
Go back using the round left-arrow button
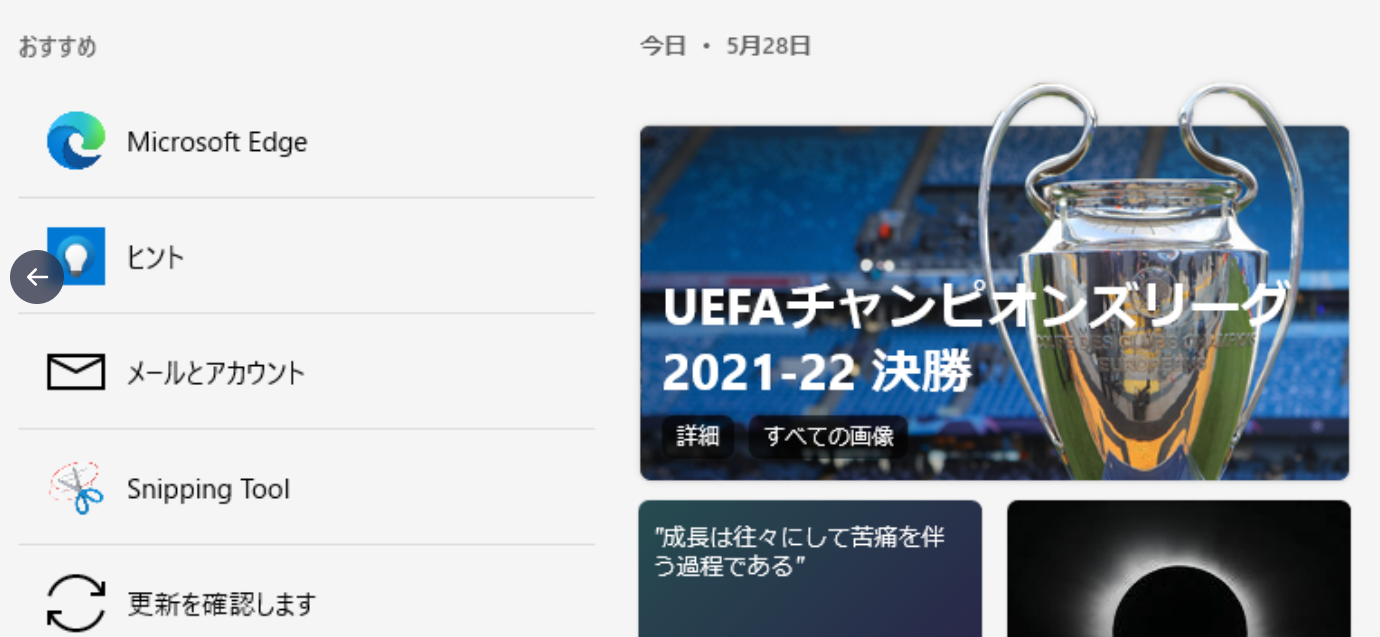(x=37, y=277)
